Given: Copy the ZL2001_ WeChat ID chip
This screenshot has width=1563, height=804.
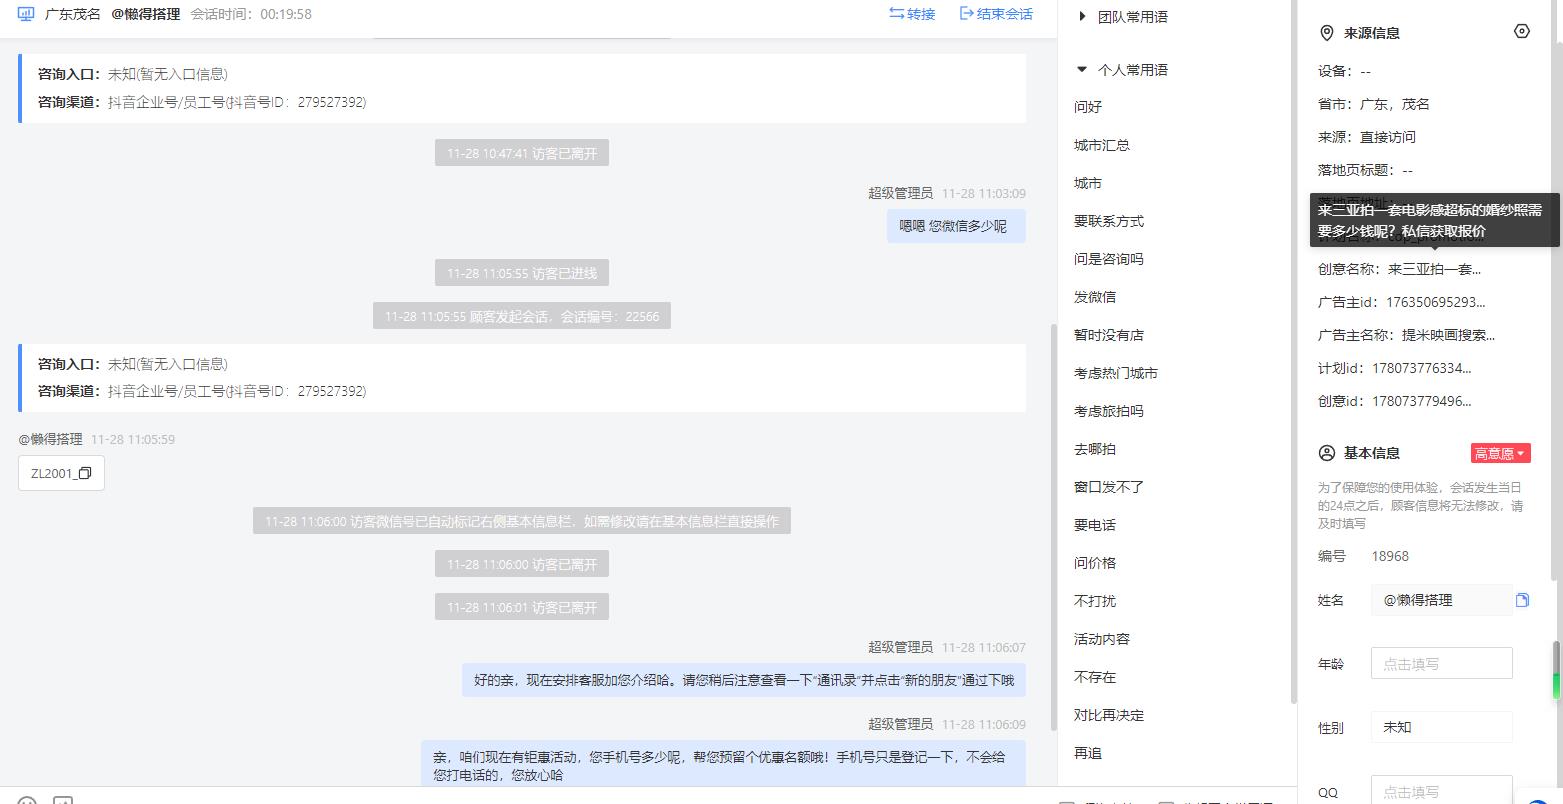Looking at the screenshot, I should point(61,473).
